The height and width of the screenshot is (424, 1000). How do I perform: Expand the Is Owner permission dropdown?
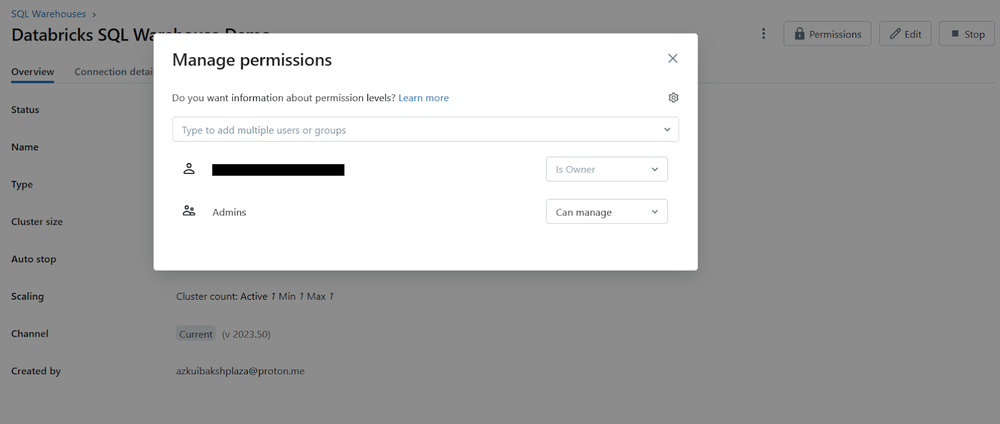coord(606,169)
